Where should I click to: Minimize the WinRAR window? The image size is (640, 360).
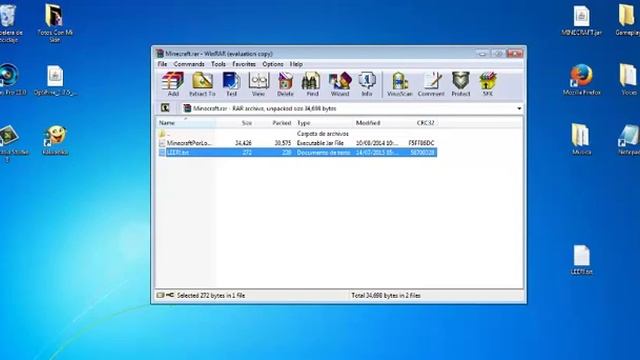point(483,53)
